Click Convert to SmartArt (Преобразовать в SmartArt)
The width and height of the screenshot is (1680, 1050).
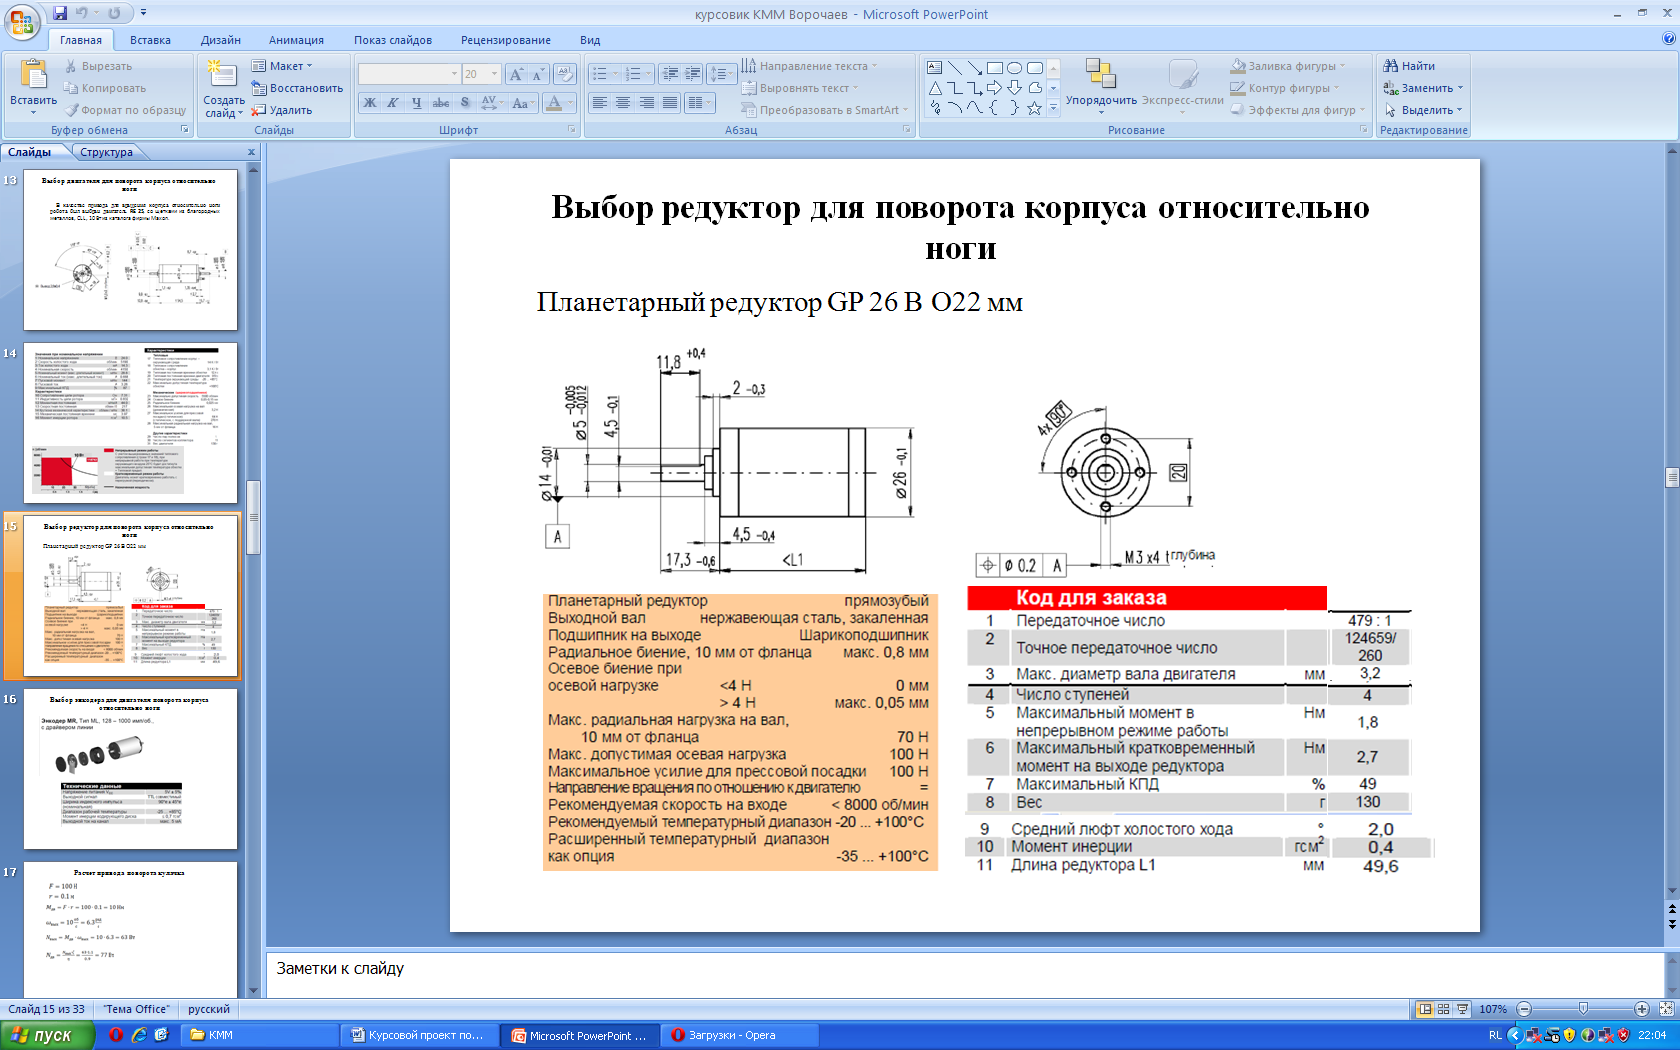(826, 110)
